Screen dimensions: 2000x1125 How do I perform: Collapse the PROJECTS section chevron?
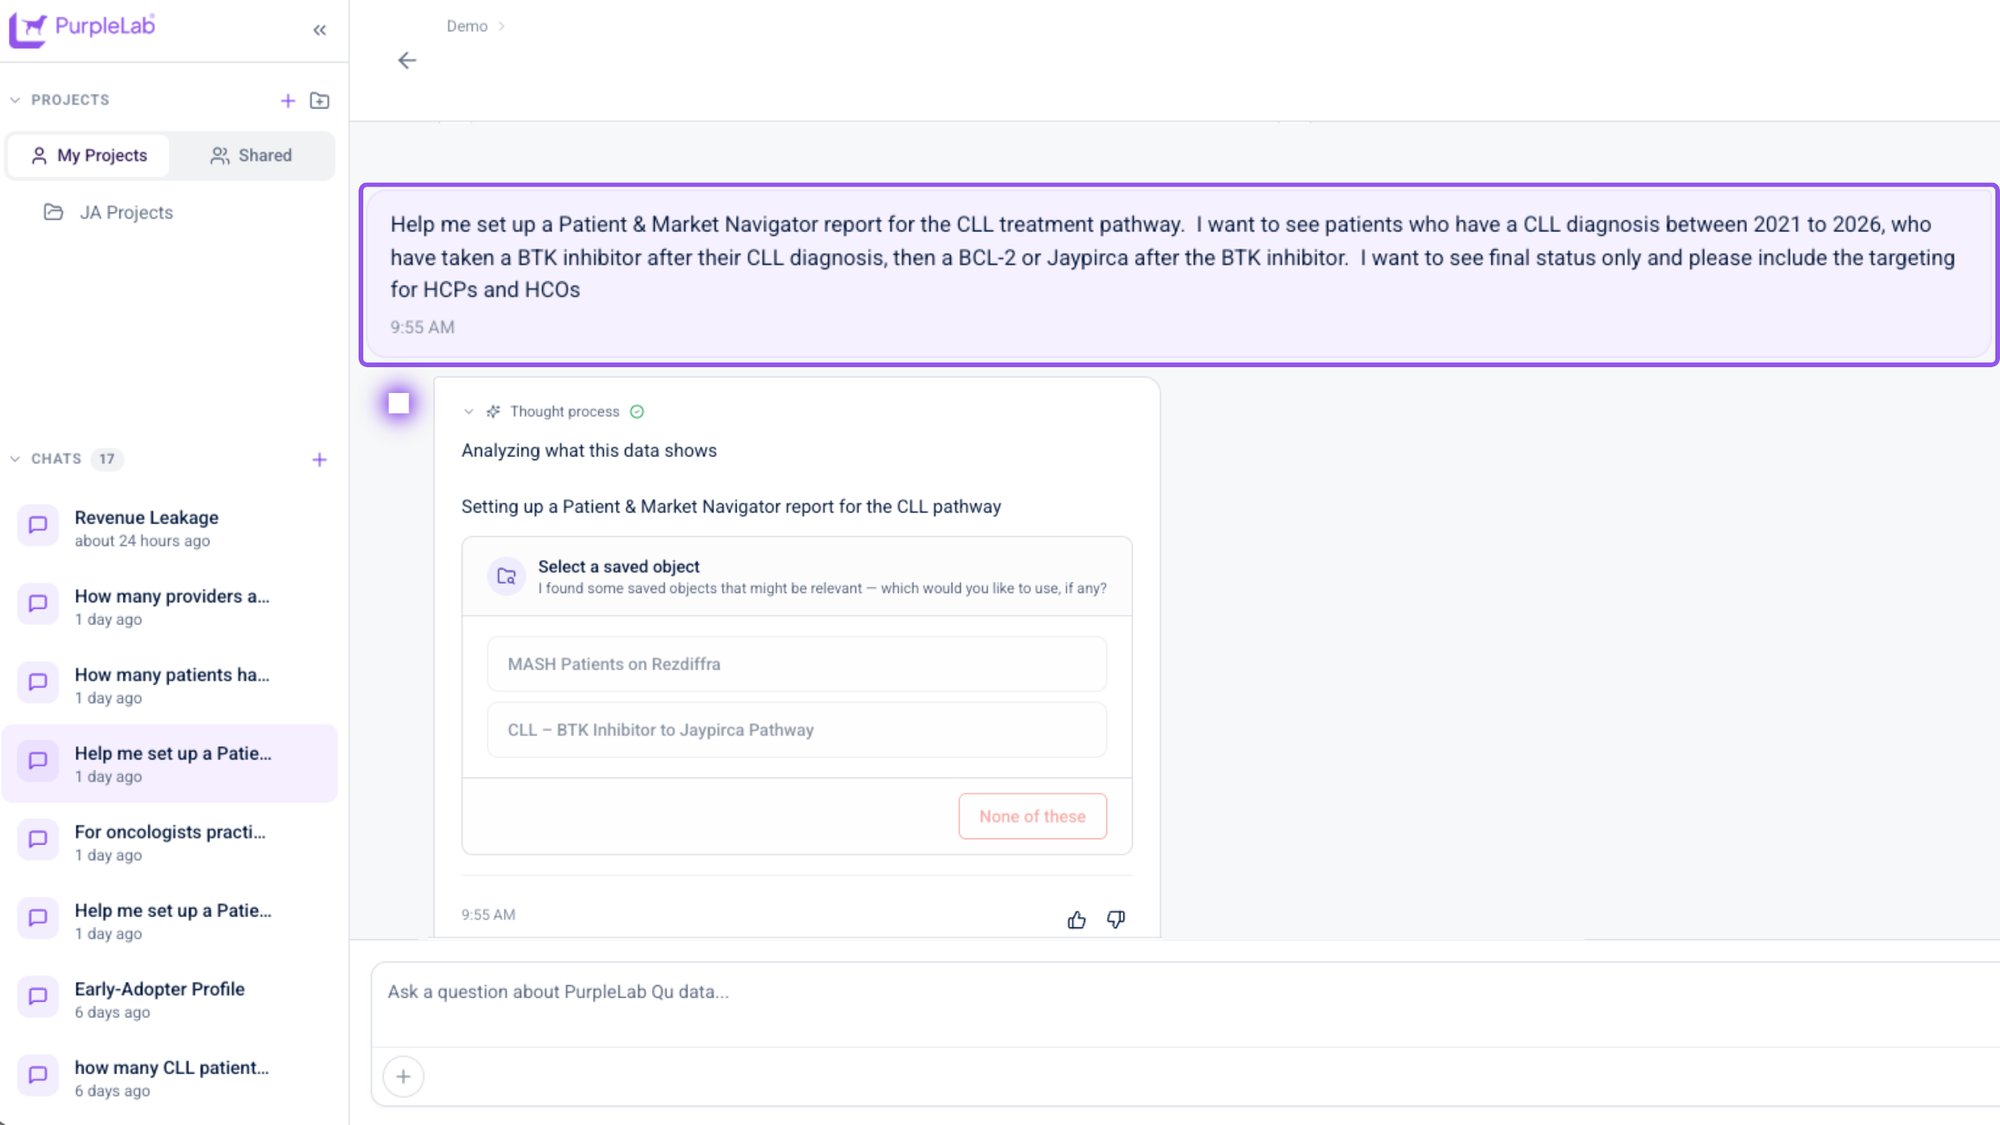coord(15,100)
